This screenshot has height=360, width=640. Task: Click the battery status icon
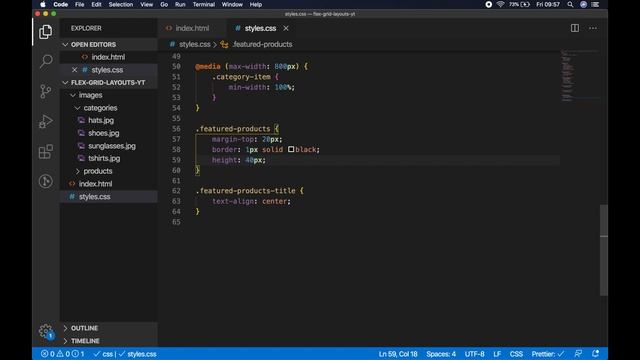click(525, 4)
